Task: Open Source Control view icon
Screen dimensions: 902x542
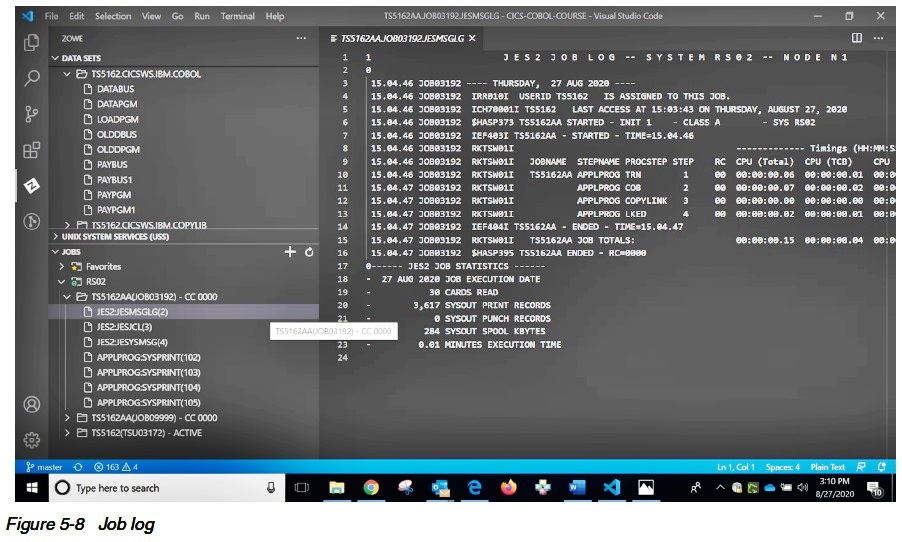Action: point(31,114)
